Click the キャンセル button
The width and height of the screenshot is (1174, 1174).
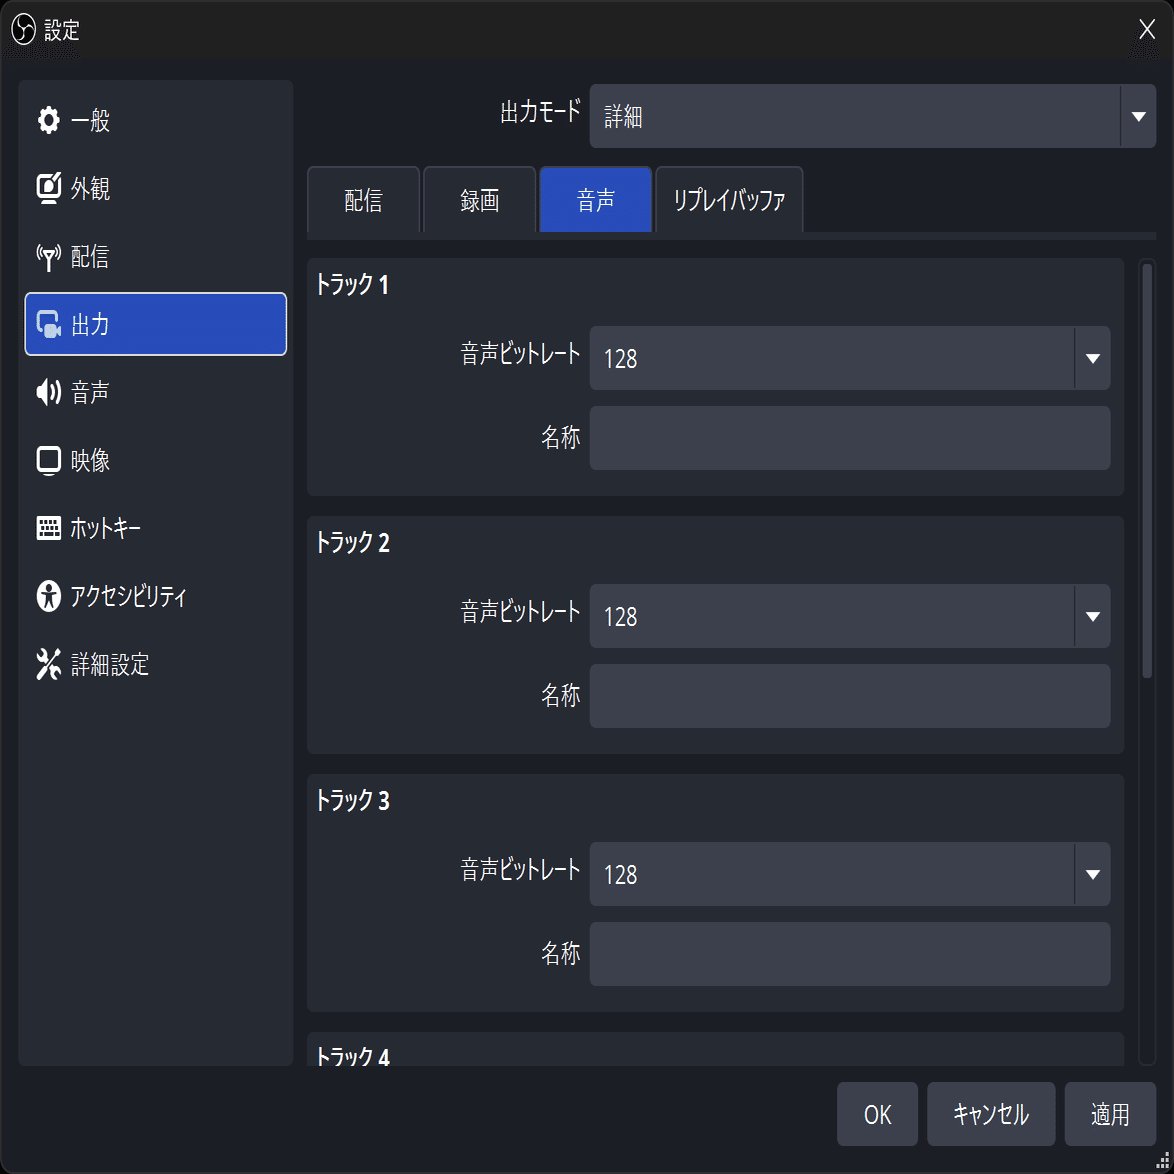[990, 1114]
